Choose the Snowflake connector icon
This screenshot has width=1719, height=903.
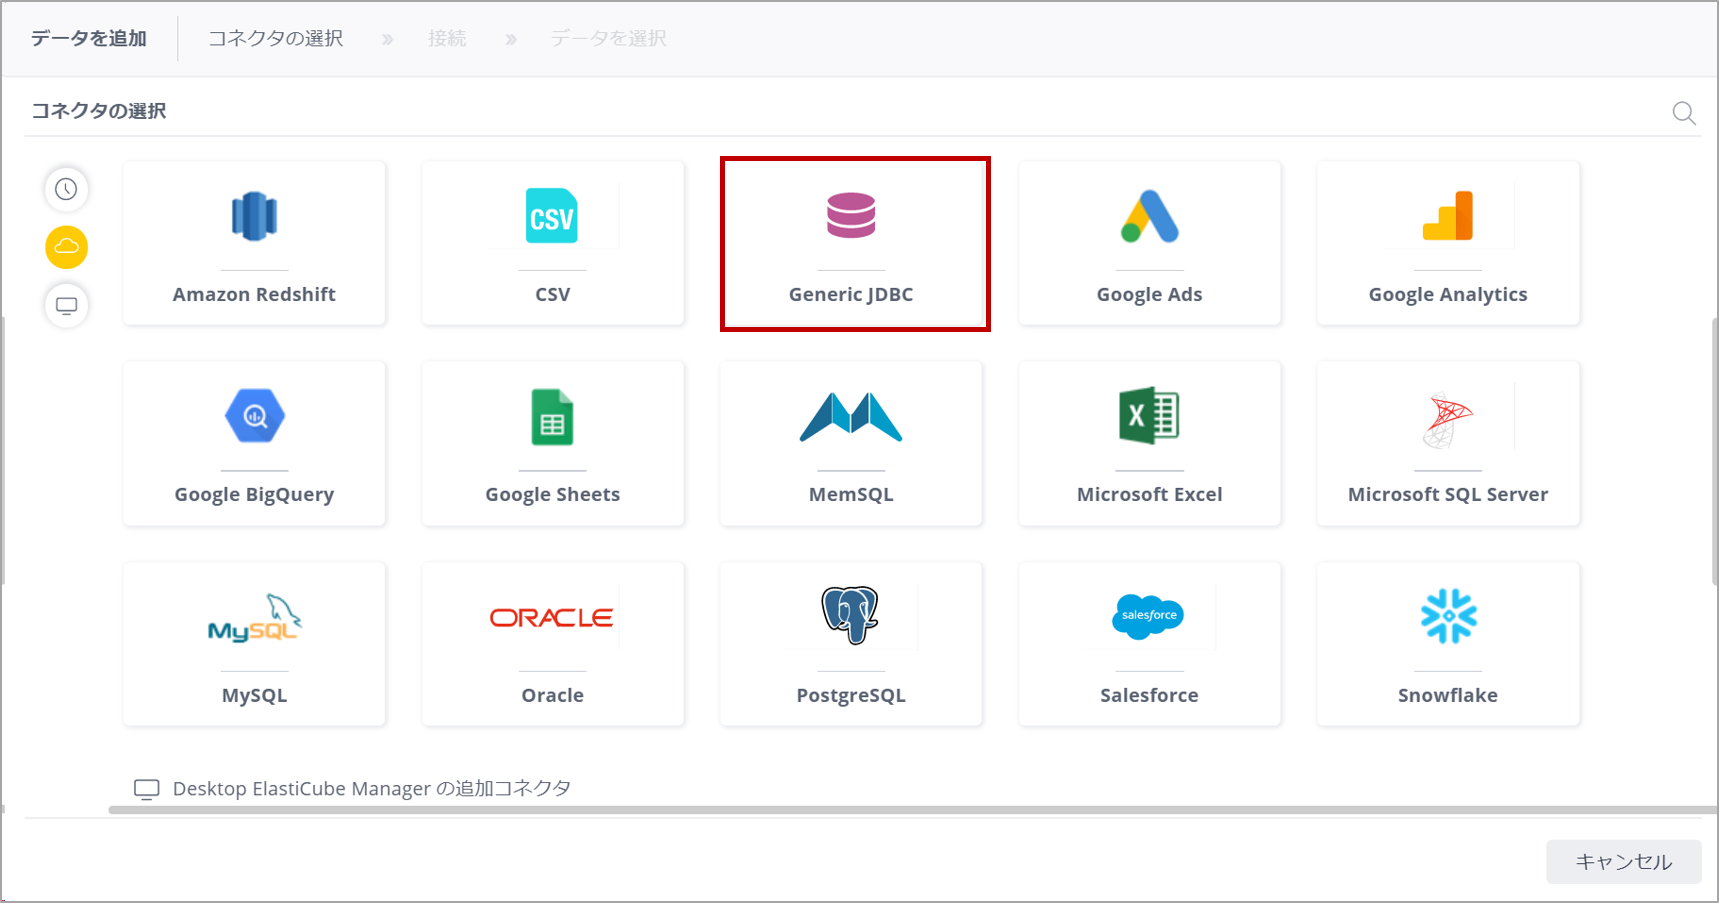tap(1448, 616)
